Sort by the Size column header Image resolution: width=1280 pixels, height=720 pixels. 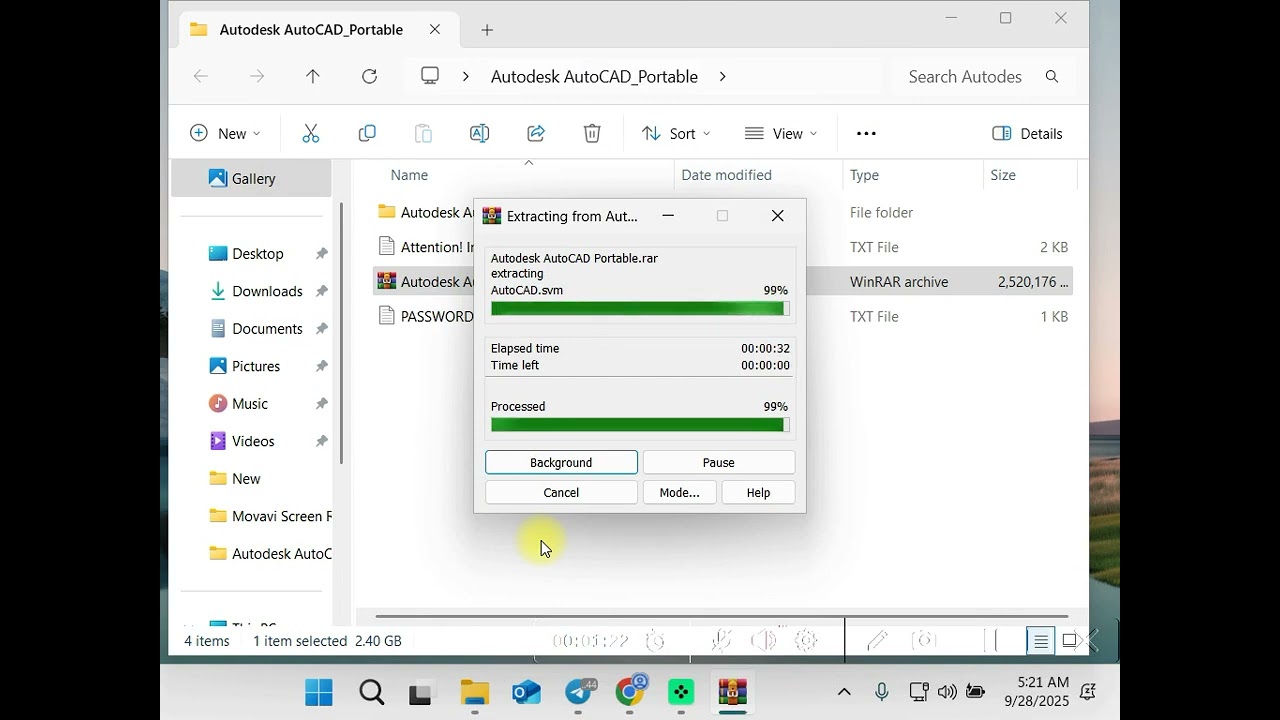pyautogui.click(x=1002, y=175)
